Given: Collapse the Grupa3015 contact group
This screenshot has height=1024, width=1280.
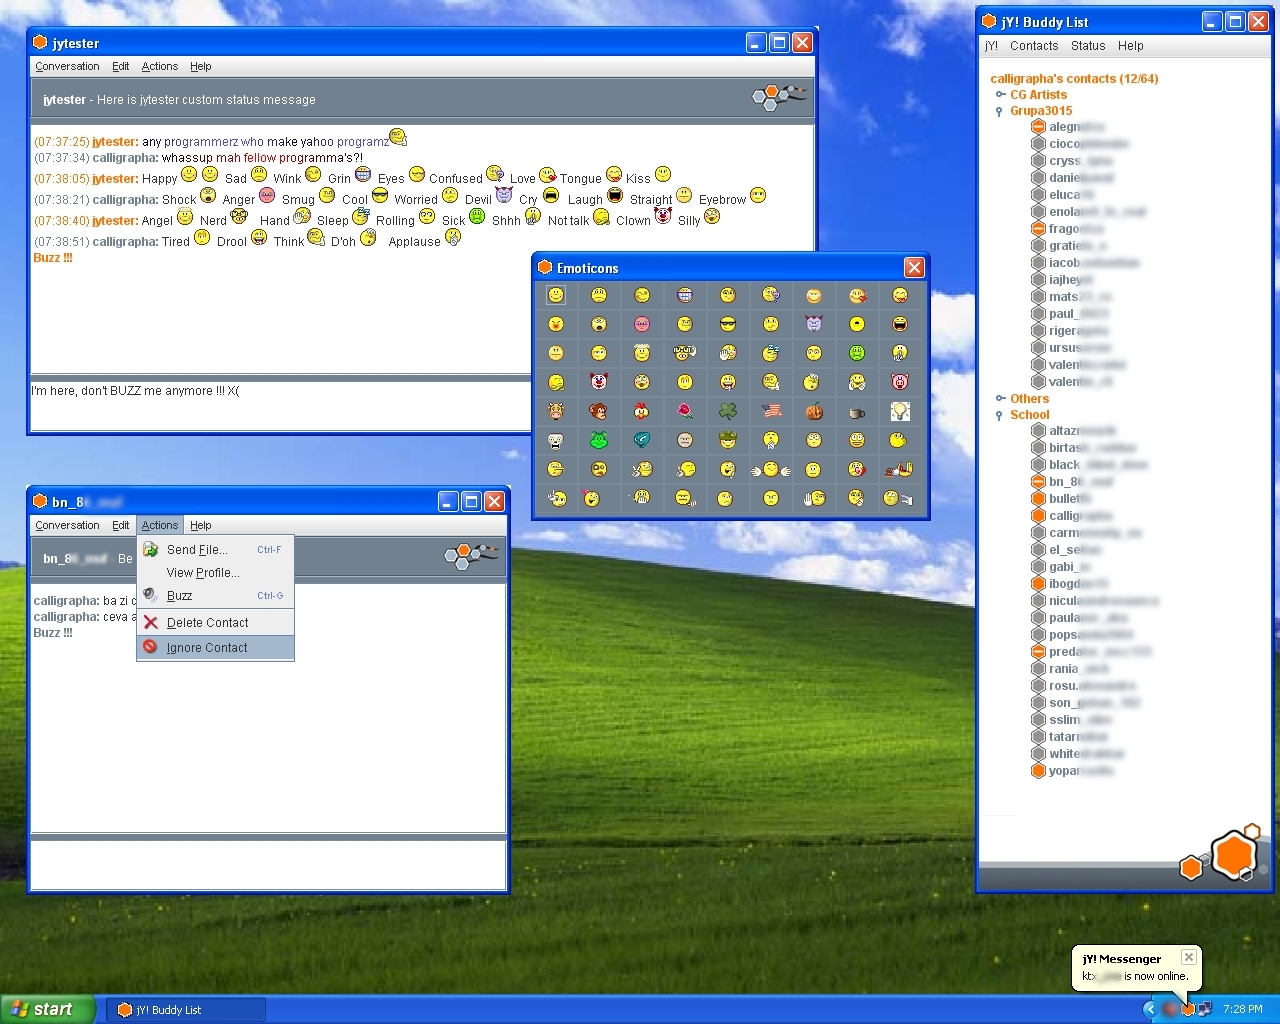Looking at the screenshot, I should (999, 111).
